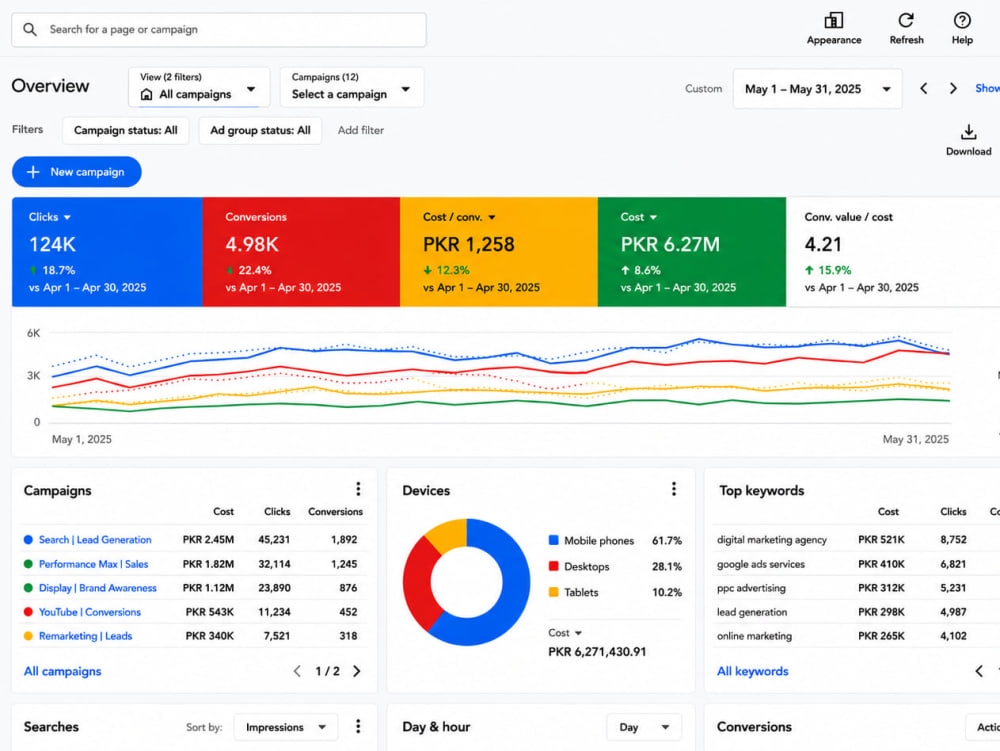The image size is (1000, 751).
Task: Go to previous Campaigns page arrow
Action: [297, 671]
